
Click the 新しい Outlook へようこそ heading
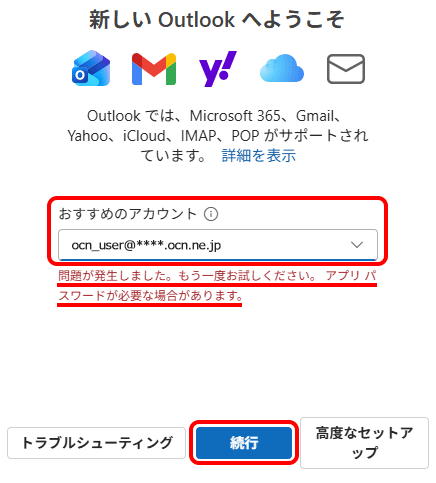point(217,19)
